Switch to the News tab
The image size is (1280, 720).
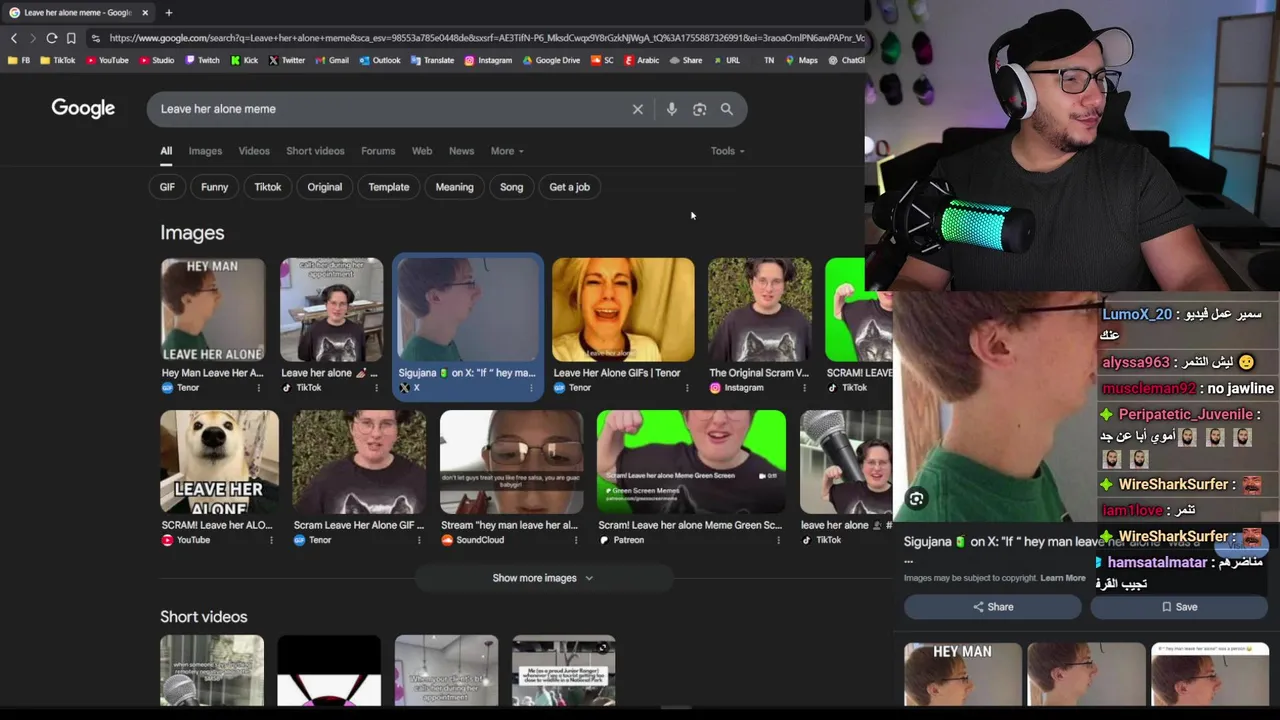point(461,151)
